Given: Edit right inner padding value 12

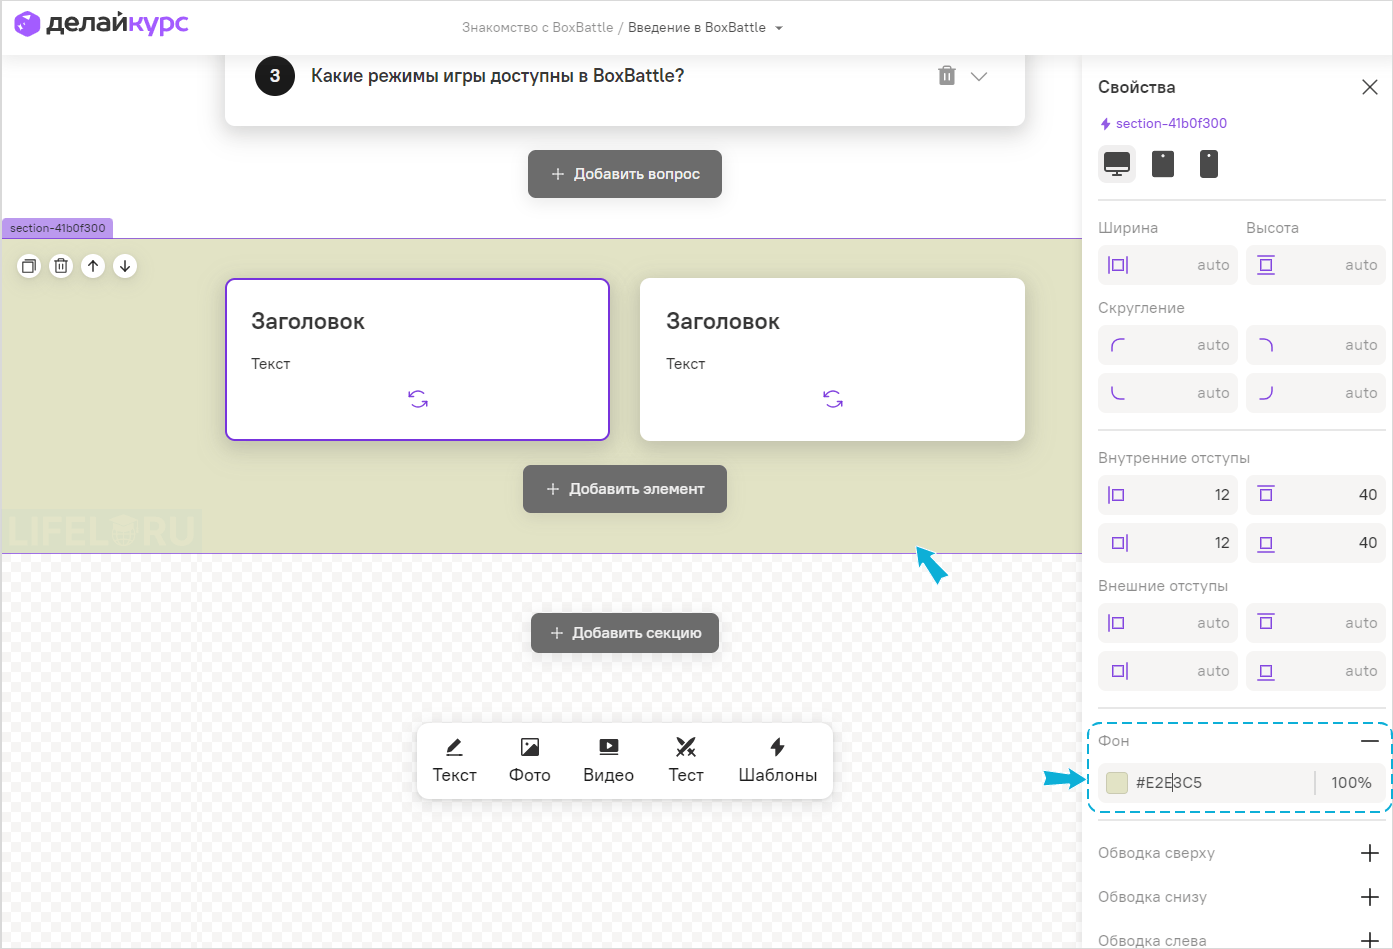Looking at the screenshot, I should click(1168, 543).
